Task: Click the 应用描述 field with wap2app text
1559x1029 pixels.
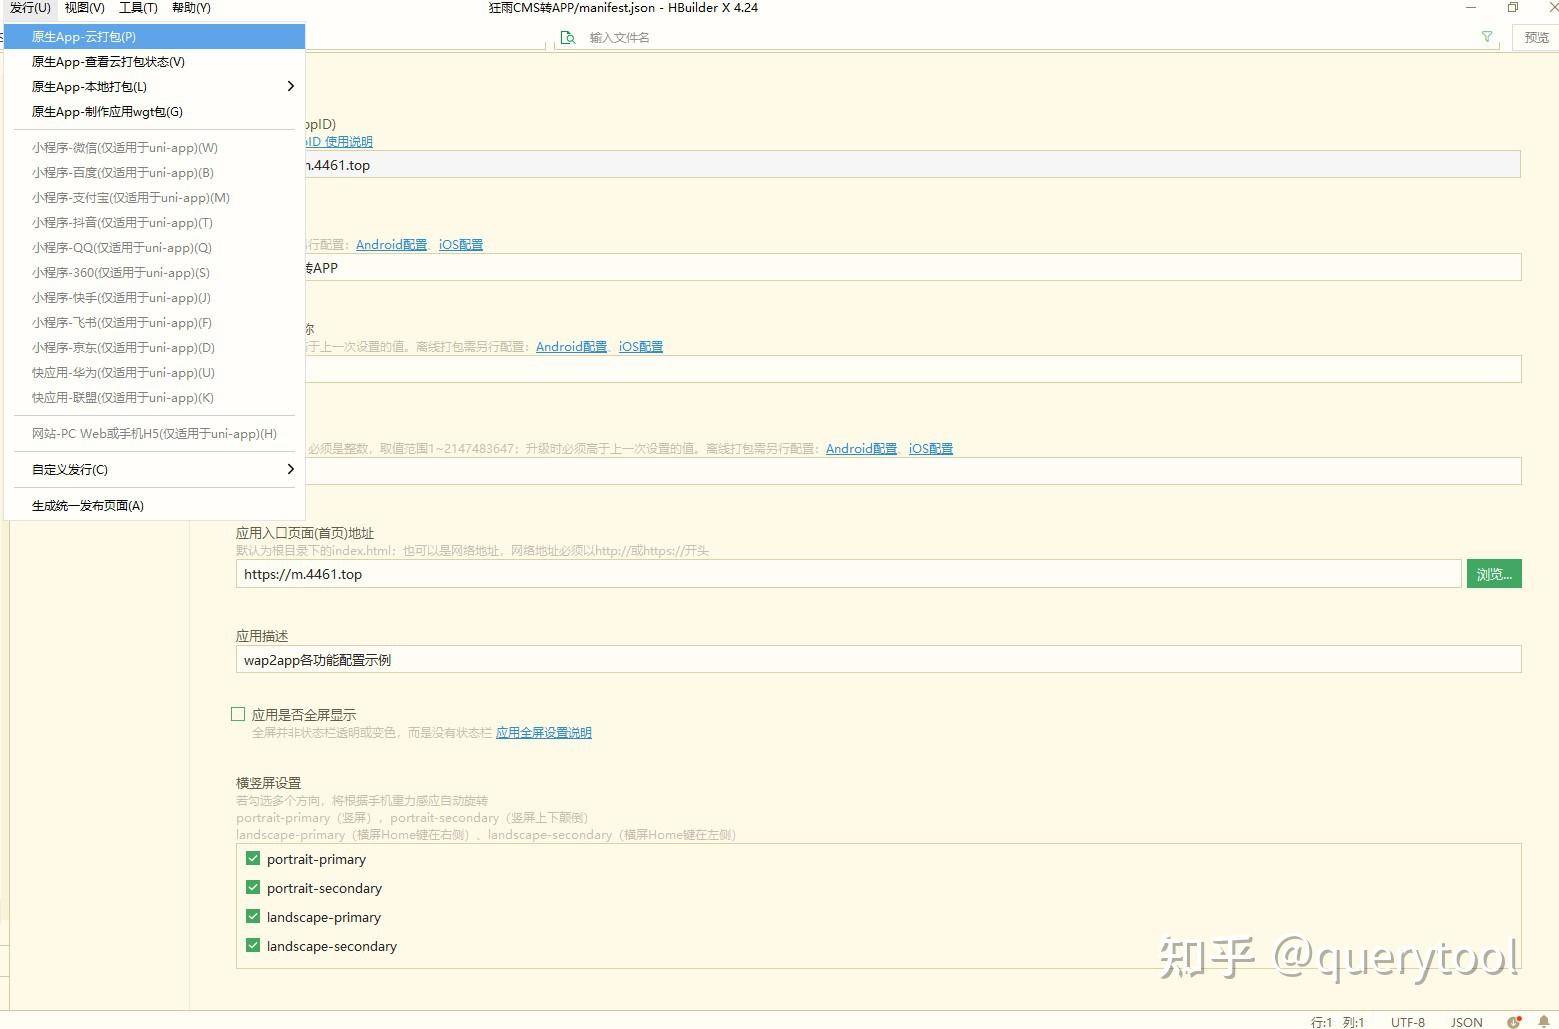Action: 878,660
